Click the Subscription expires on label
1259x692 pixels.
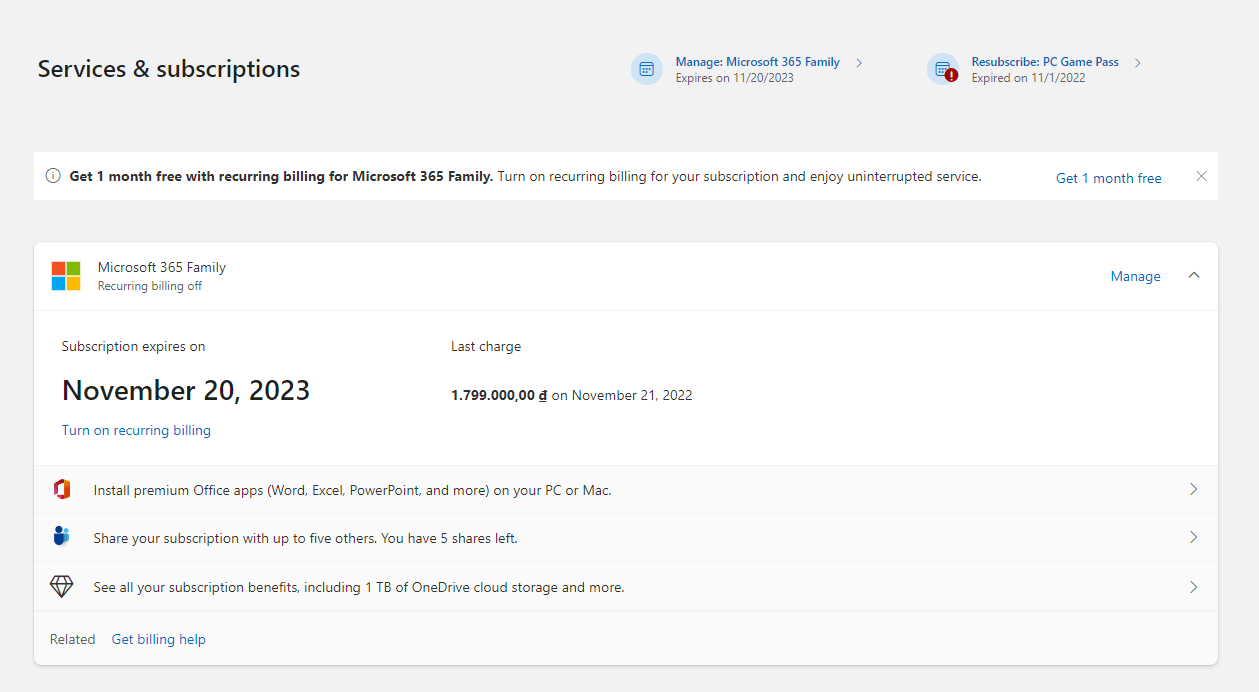coord(133,346)
